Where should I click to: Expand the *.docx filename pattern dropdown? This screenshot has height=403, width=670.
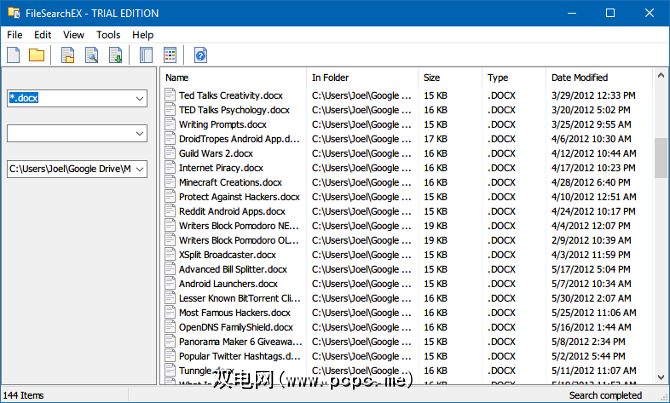pyautogui.click(x=139, y=98)
